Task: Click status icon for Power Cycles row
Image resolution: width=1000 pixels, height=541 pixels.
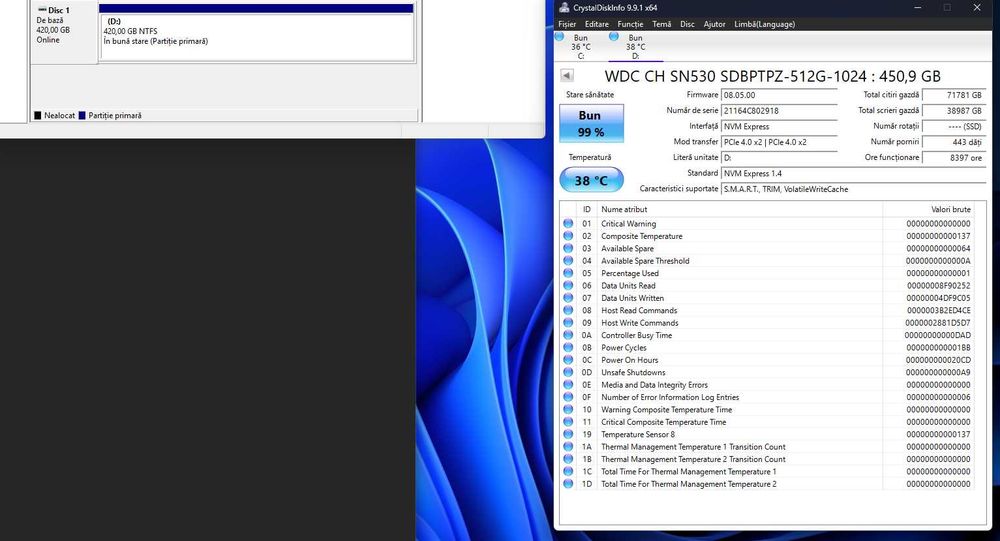Action: coord(568,348)
